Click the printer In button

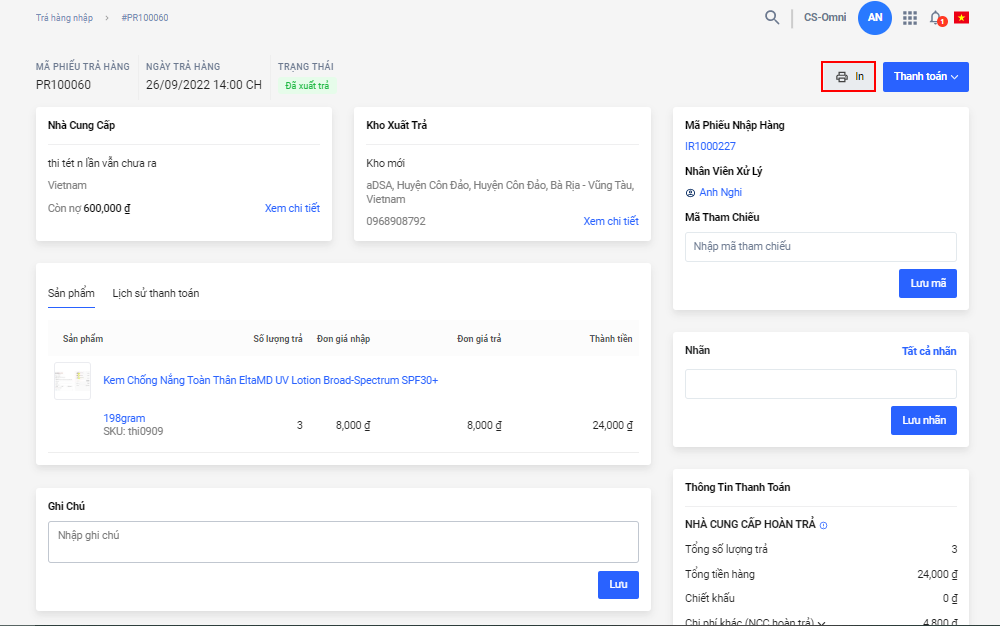tap(848, 77)
